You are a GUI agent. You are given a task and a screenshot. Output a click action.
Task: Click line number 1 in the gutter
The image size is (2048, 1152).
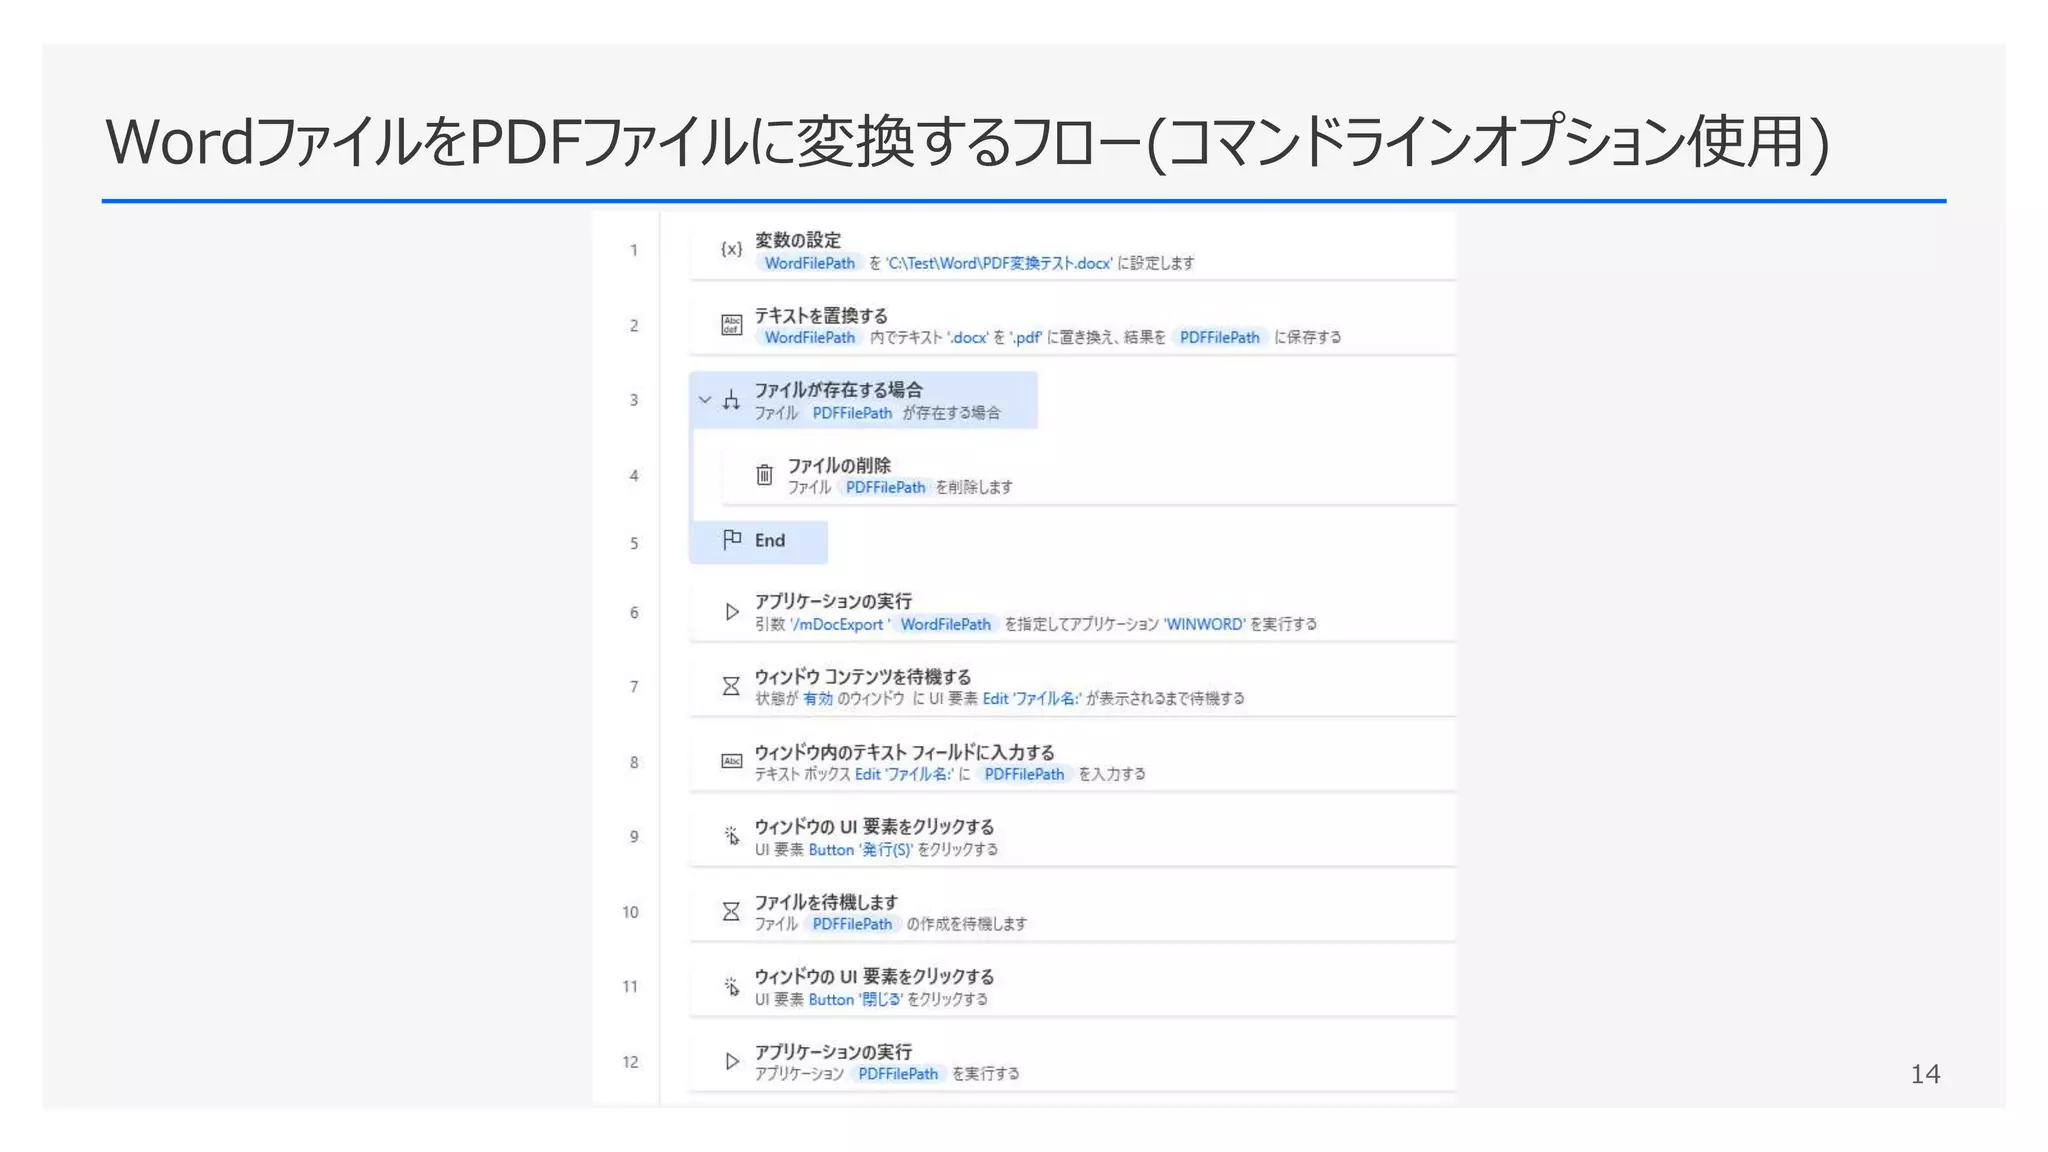[633, 250]
